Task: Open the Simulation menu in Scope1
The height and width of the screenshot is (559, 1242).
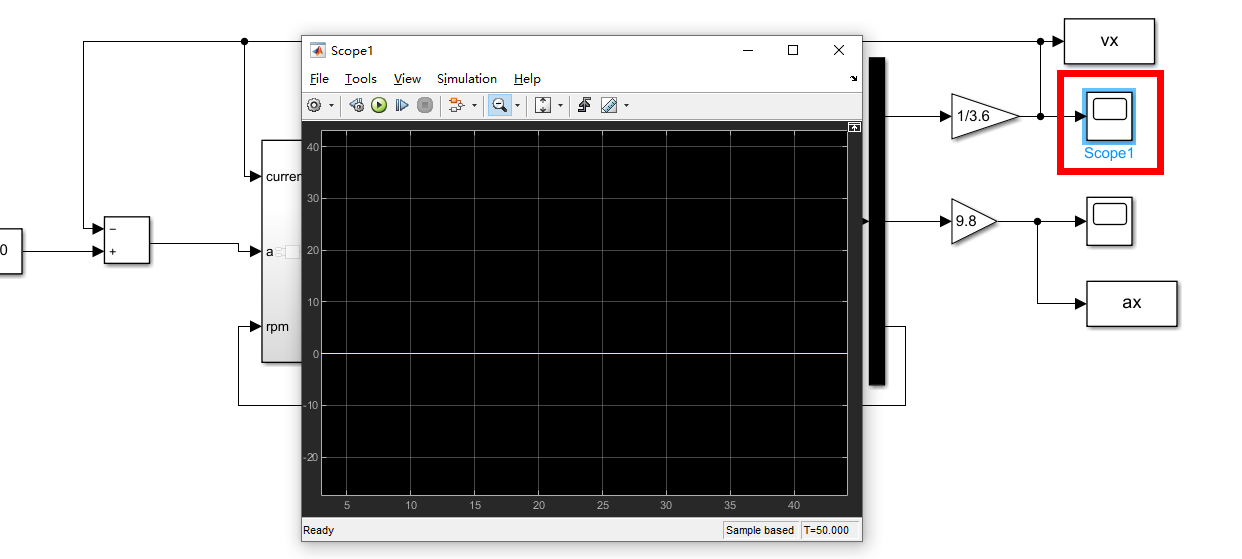Action: point(467,79)
